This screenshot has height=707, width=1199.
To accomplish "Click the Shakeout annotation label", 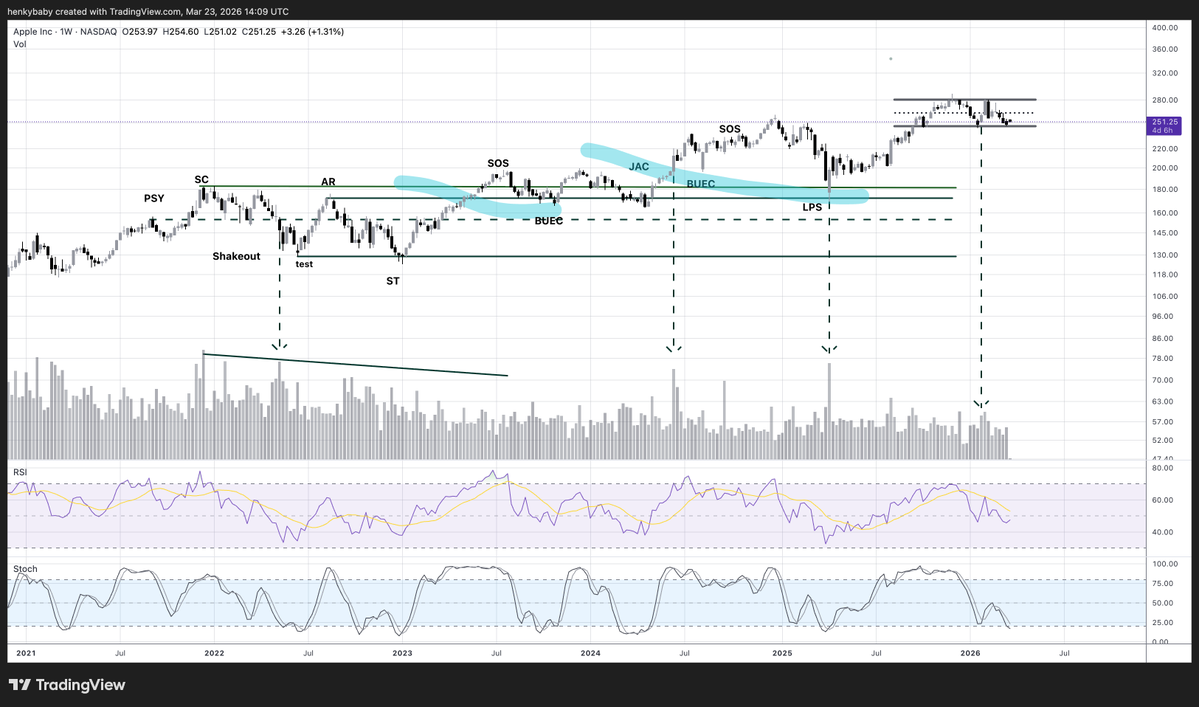I will click(236, 256).
